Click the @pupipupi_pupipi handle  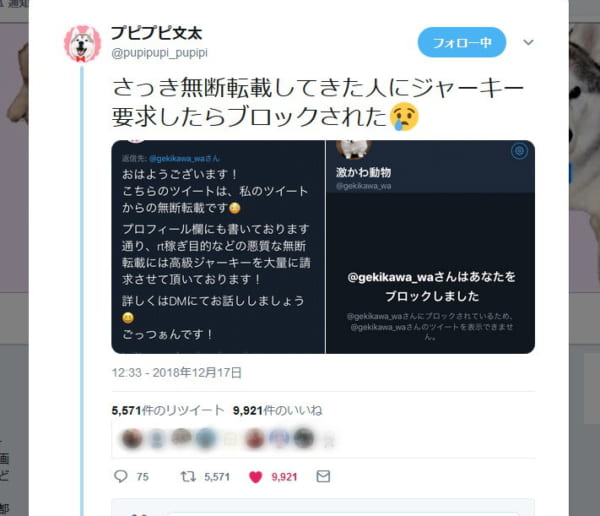pyautogui.click(x=159, y=53)
